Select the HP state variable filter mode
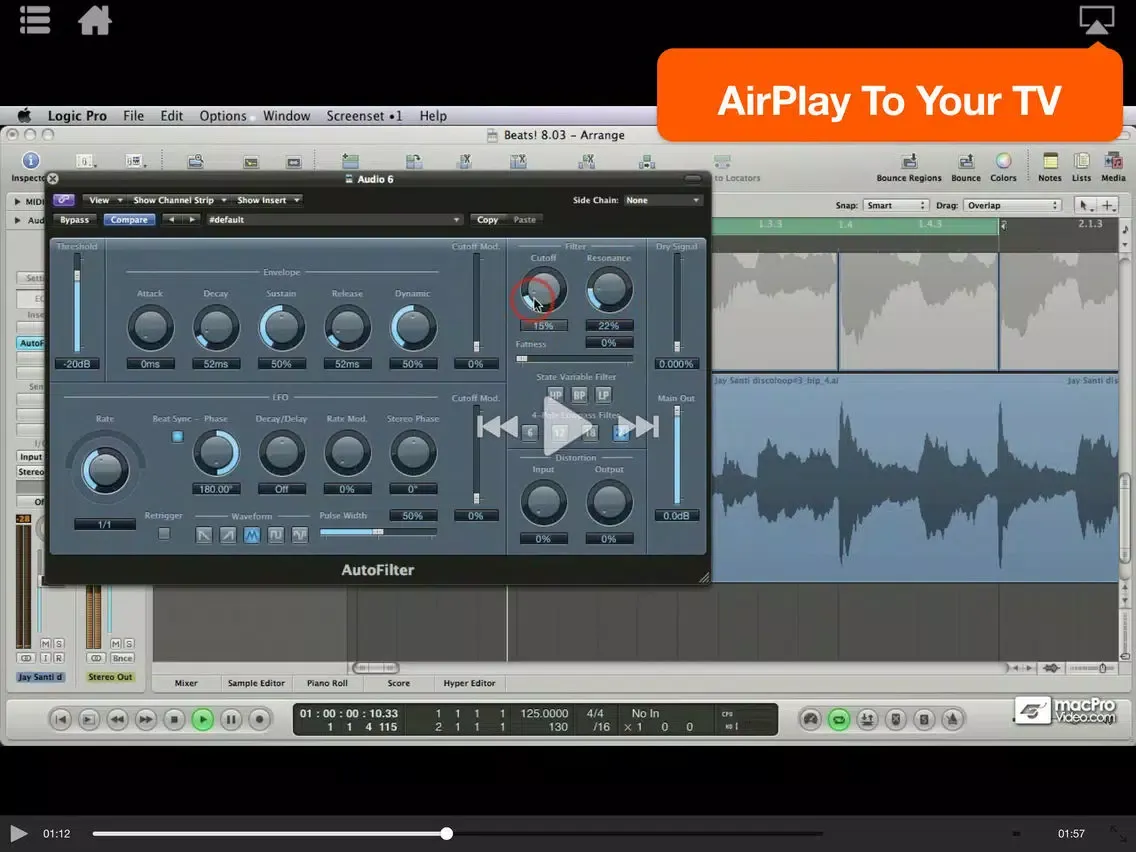This screenshot has width=1136, height=852. [556, 395]
